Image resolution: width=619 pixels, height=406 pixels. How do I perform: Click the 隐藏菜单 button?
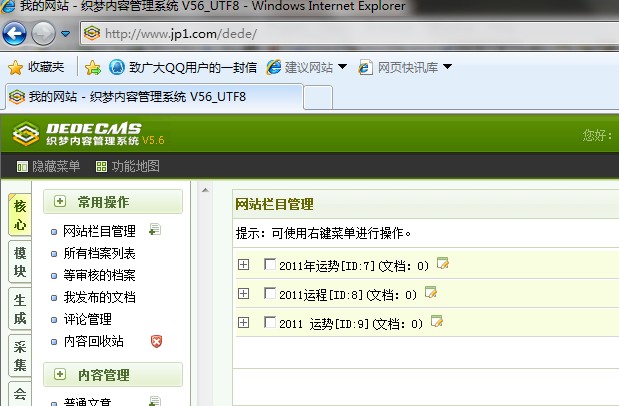48,166
